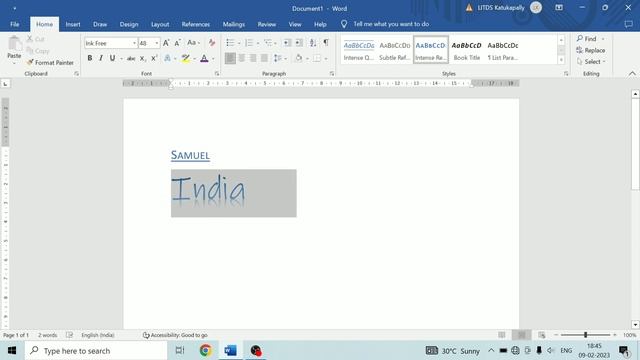
Task: Apply the yellow text highlight color
Action: (x=186, y=59)
